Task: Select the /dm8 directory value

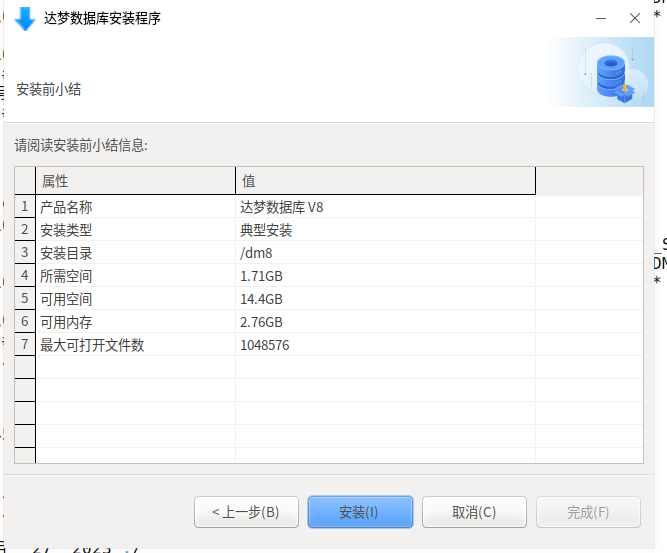Action: pos(385,253)
